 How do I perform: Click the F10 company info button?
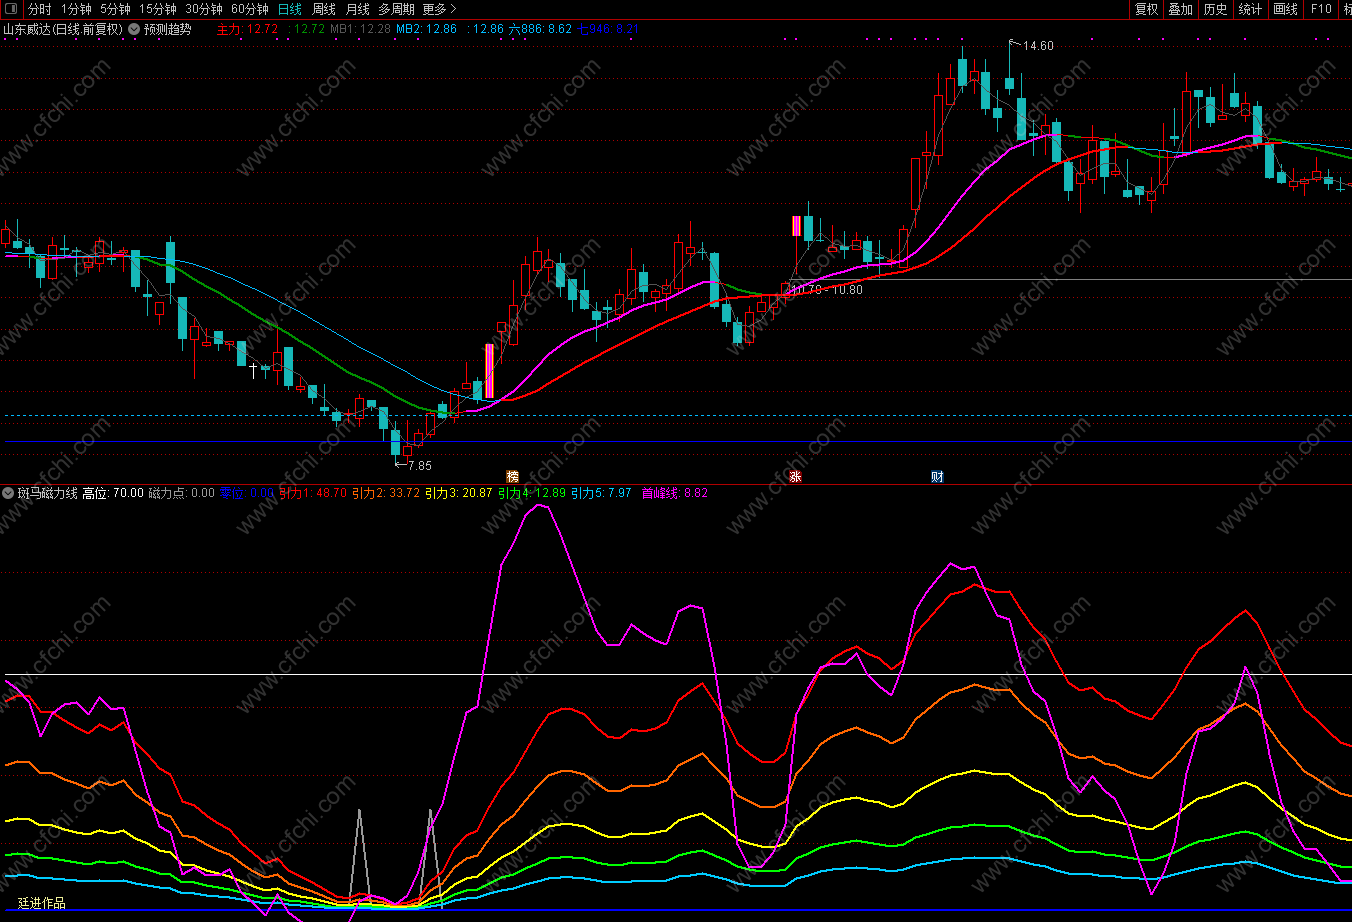pyautogui.click(x=1321, y=9)
